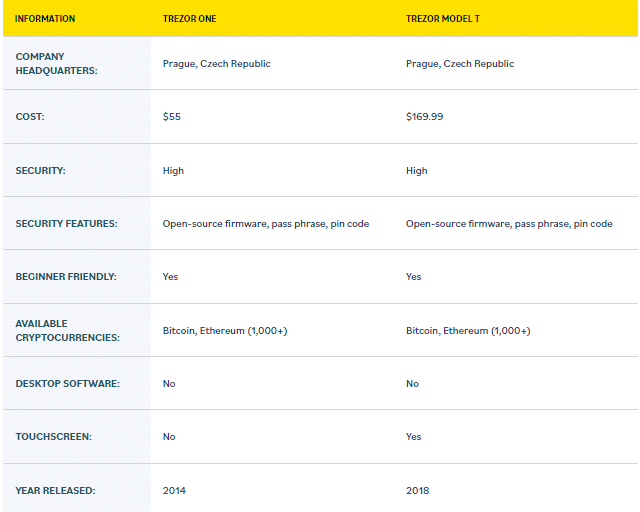Select the TREZOR ONE column header
The width and height of the screenshot is (640, 512).
(189, 19)
